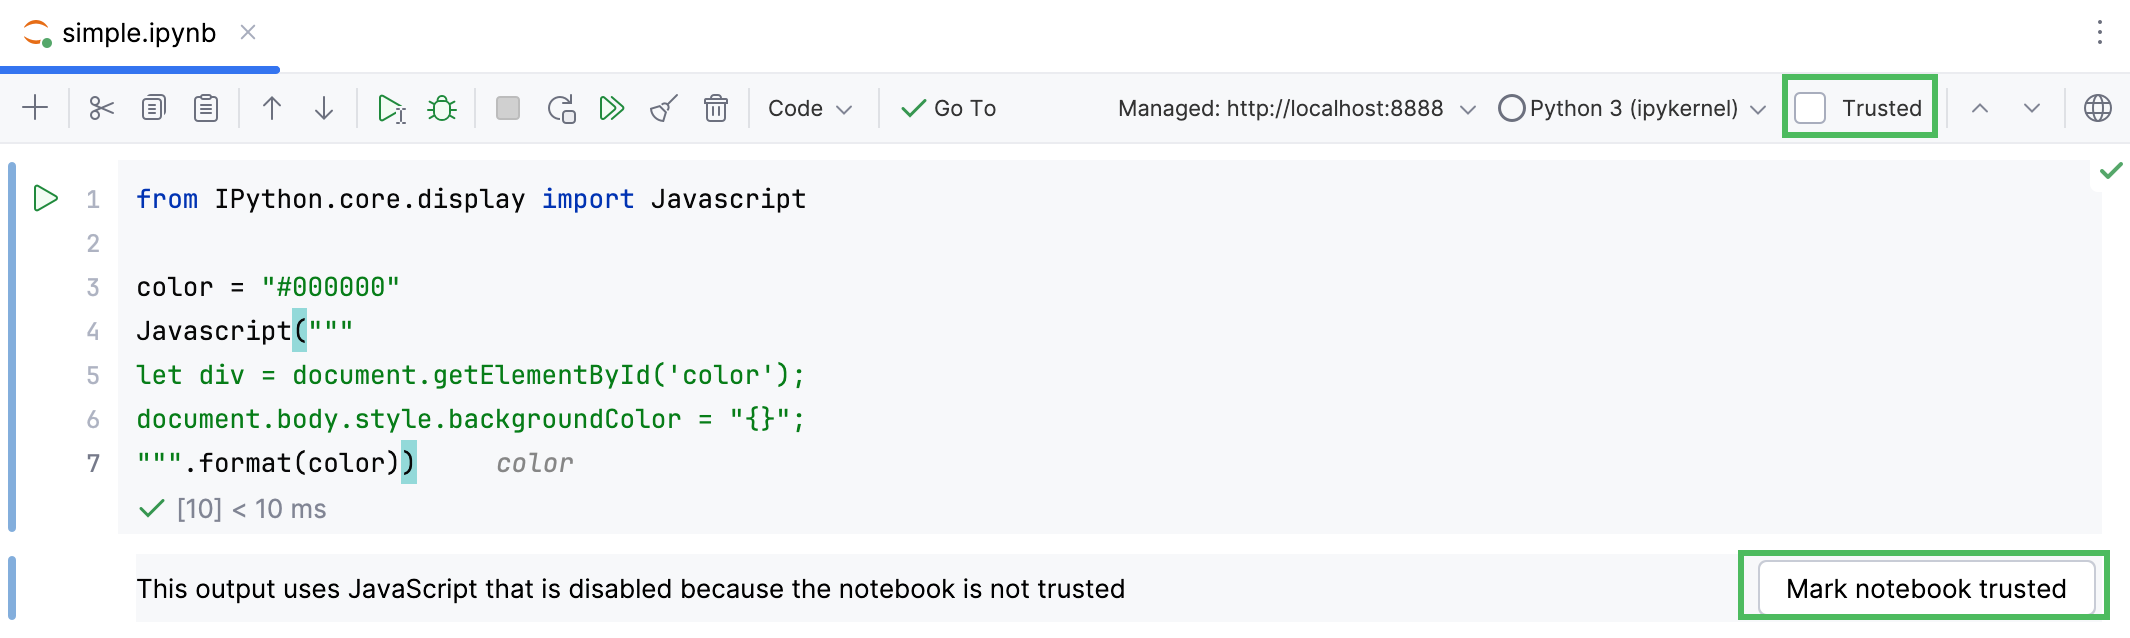Open the Code cell type dropdown
Image resolution: width=2130 pixels, height=638 pixels.
[810, 108]
